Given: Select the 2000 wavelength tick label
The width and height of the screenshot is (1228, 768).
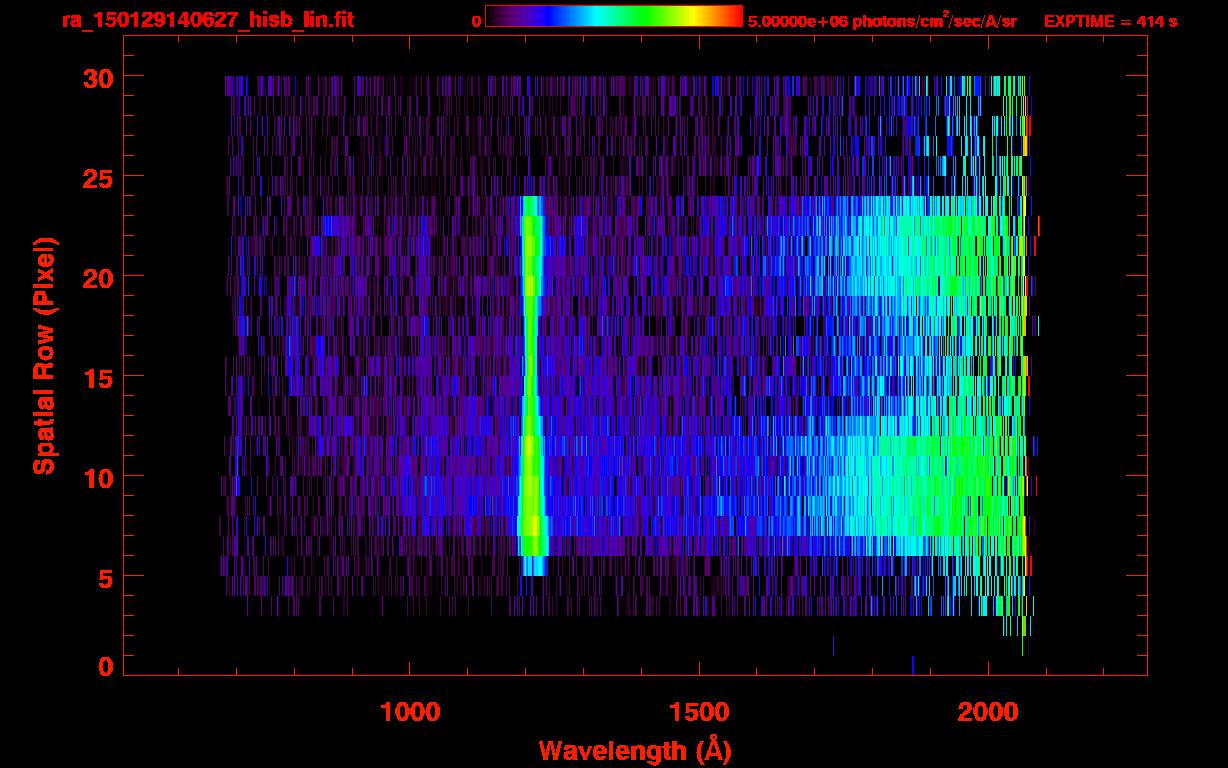Looking at the screenshot, I should coord(988,712).
